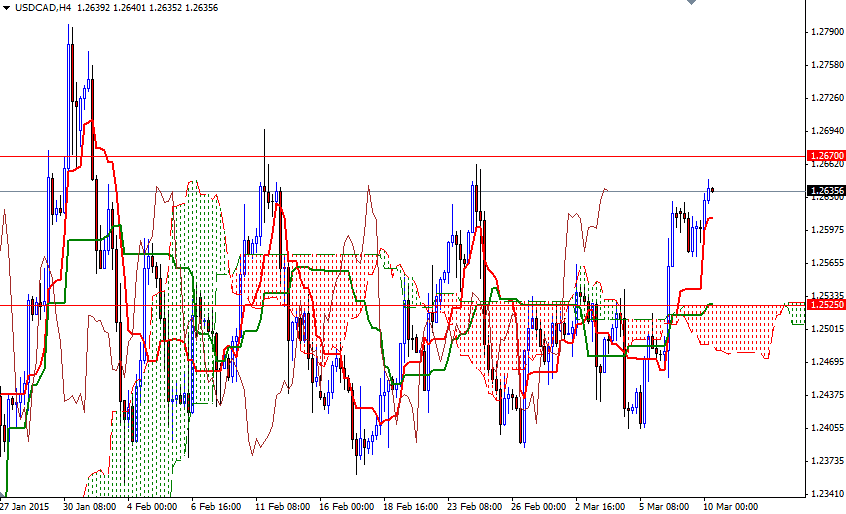This screenshot has height=514, width=846.
Task: Click the 1.27260 price scale value
Action: [x=827, y=98]
